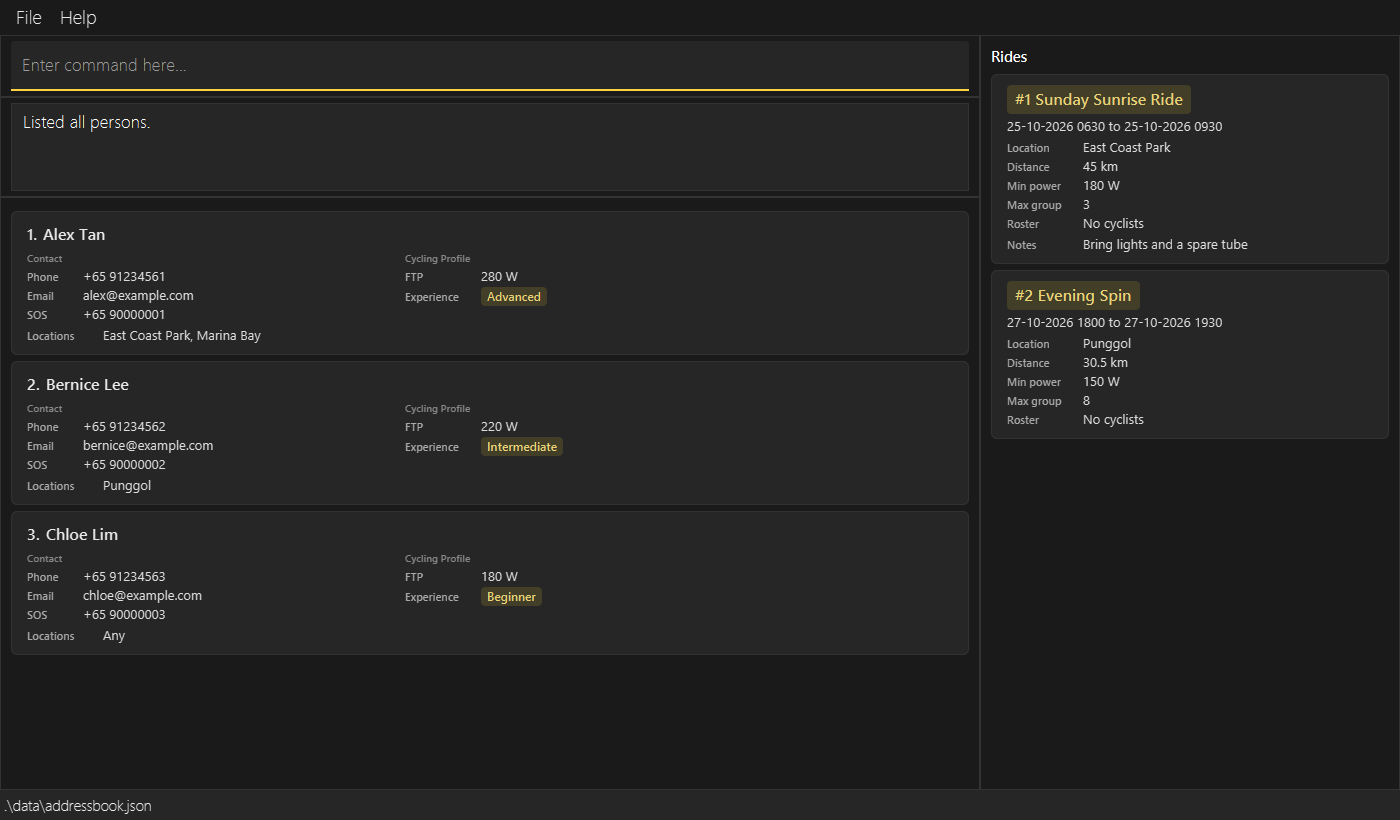Open the File menu
This screenshot has height=820, width=1400.
(x=29, y=18)
